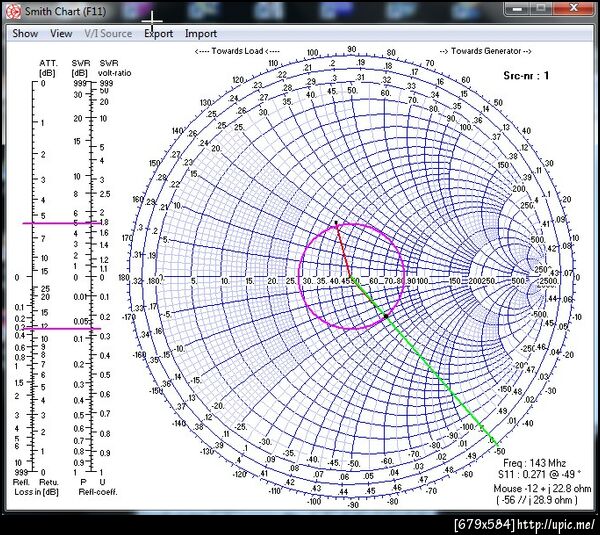The height and width of the screenshot is (535, 600).
Task: Click the 'SWR volt-ratio' scale header
Action: (114, 68)
